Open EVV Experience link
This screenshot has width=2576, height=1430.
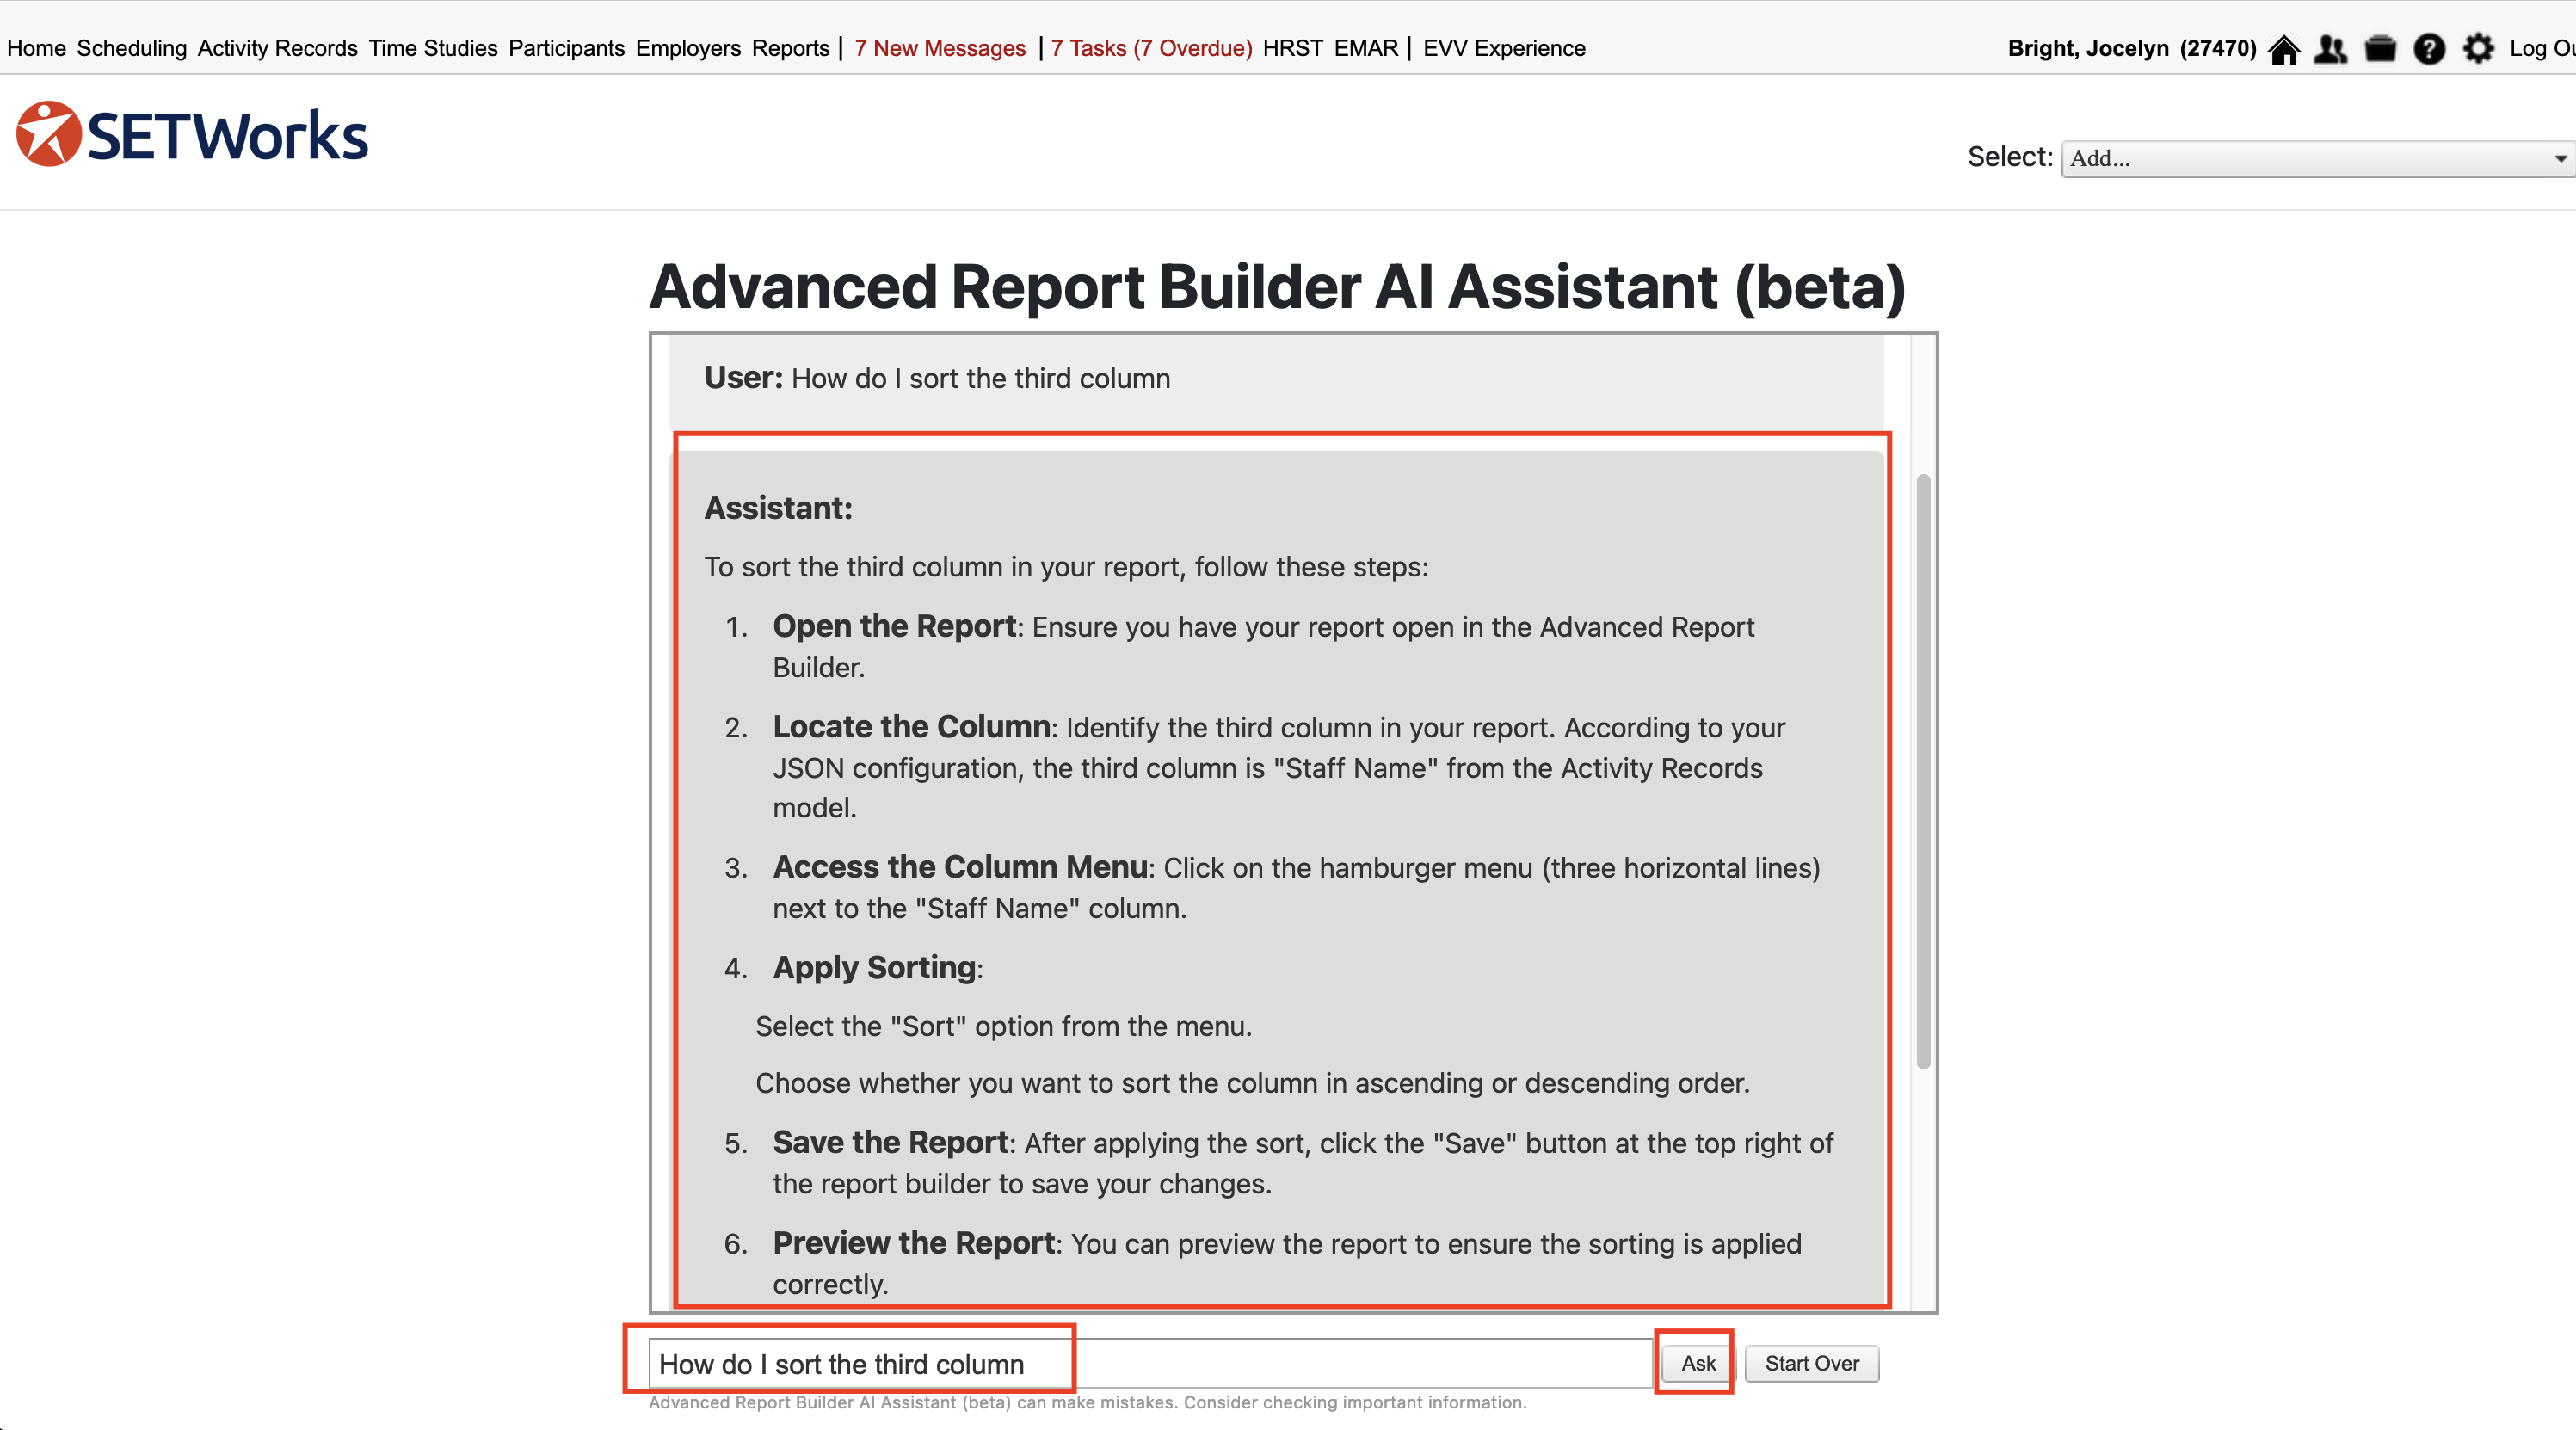point(1504,48)
